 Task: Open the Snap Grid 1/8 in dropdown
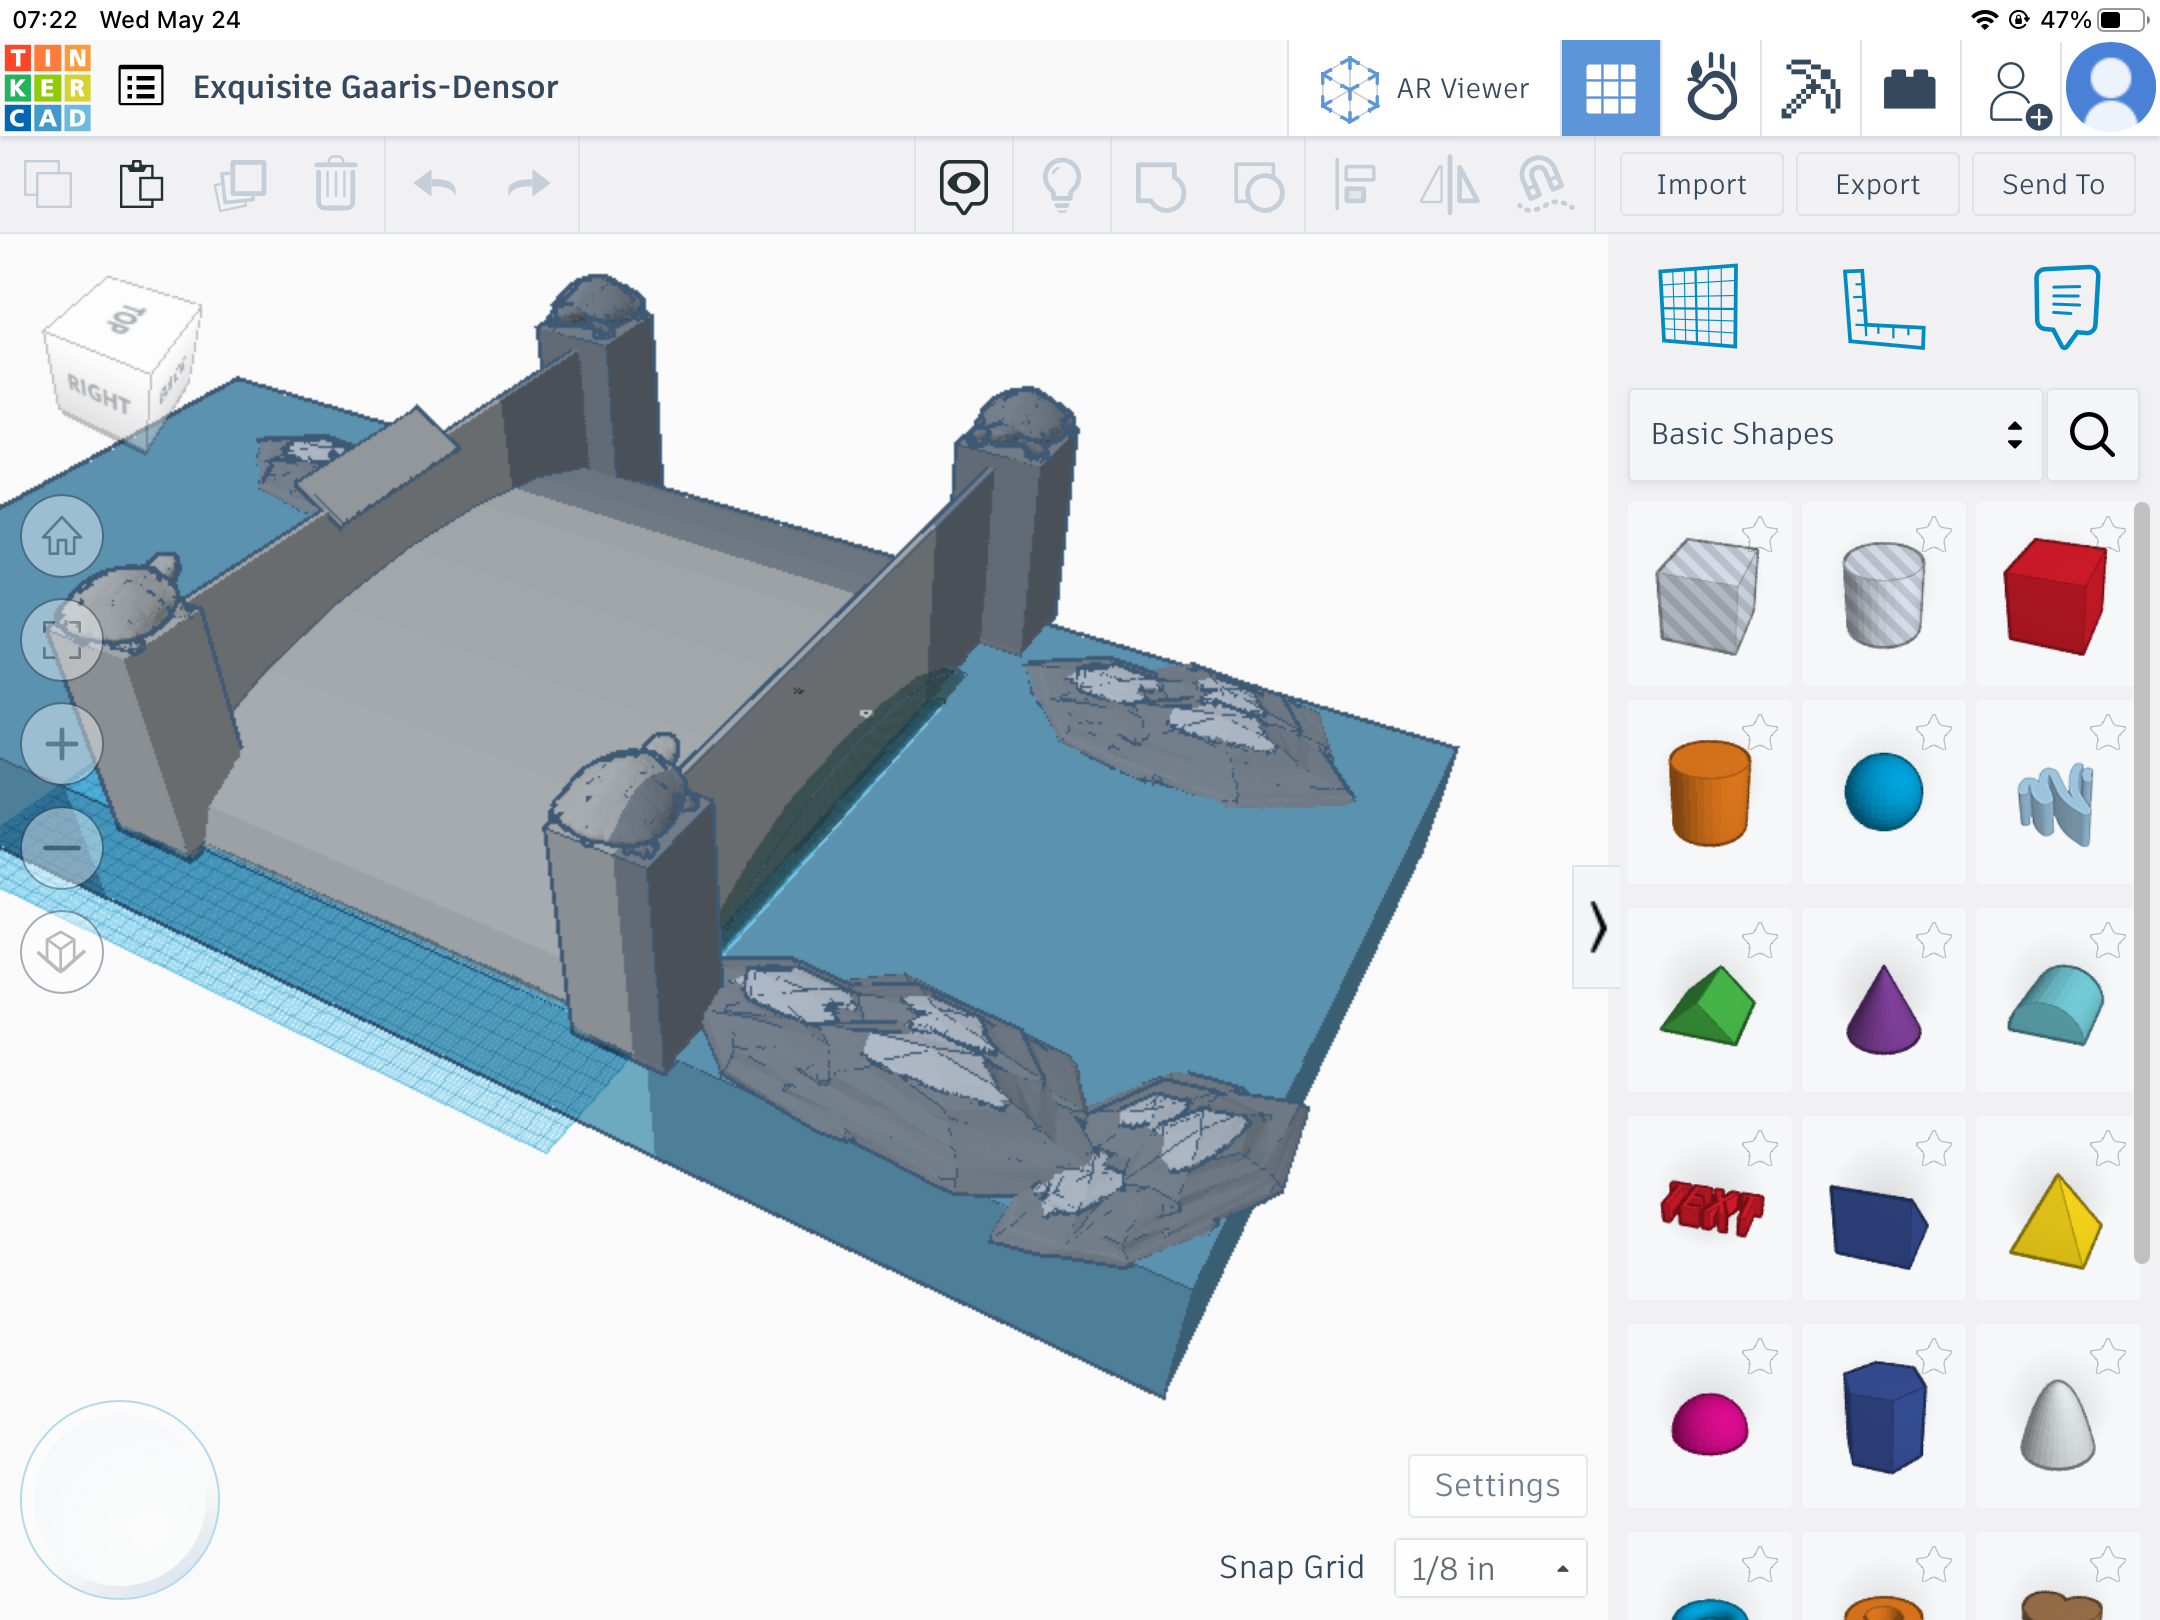click(x=1490, y=1568)
